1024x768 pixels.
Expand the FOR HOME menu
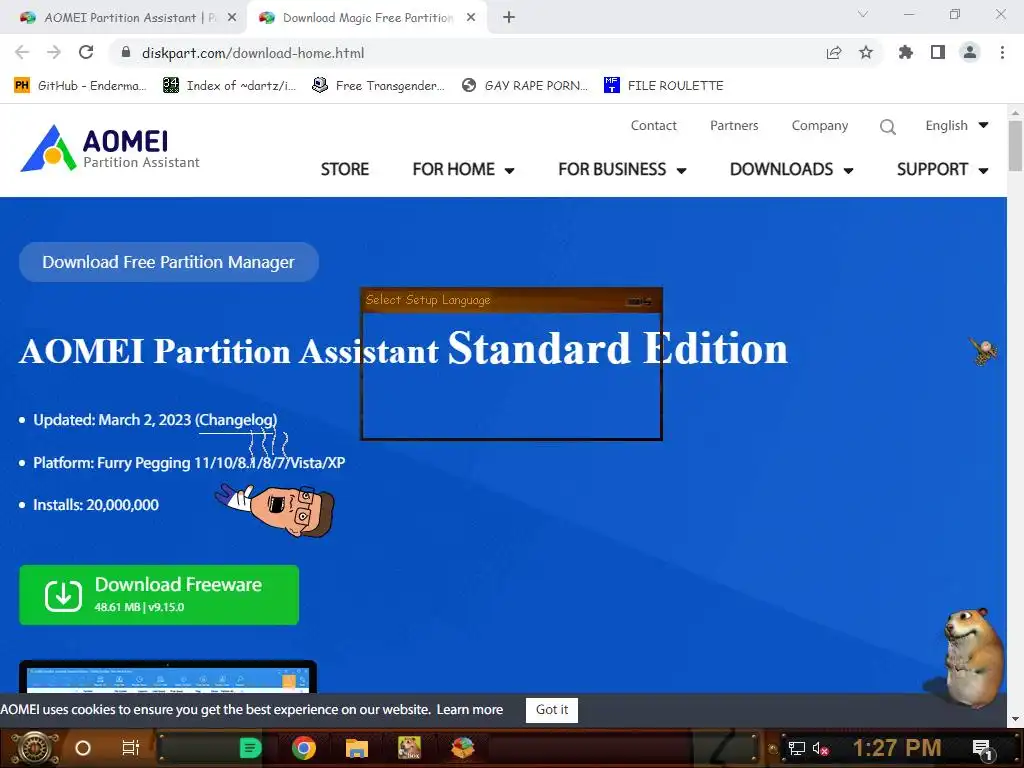(463, 169)
